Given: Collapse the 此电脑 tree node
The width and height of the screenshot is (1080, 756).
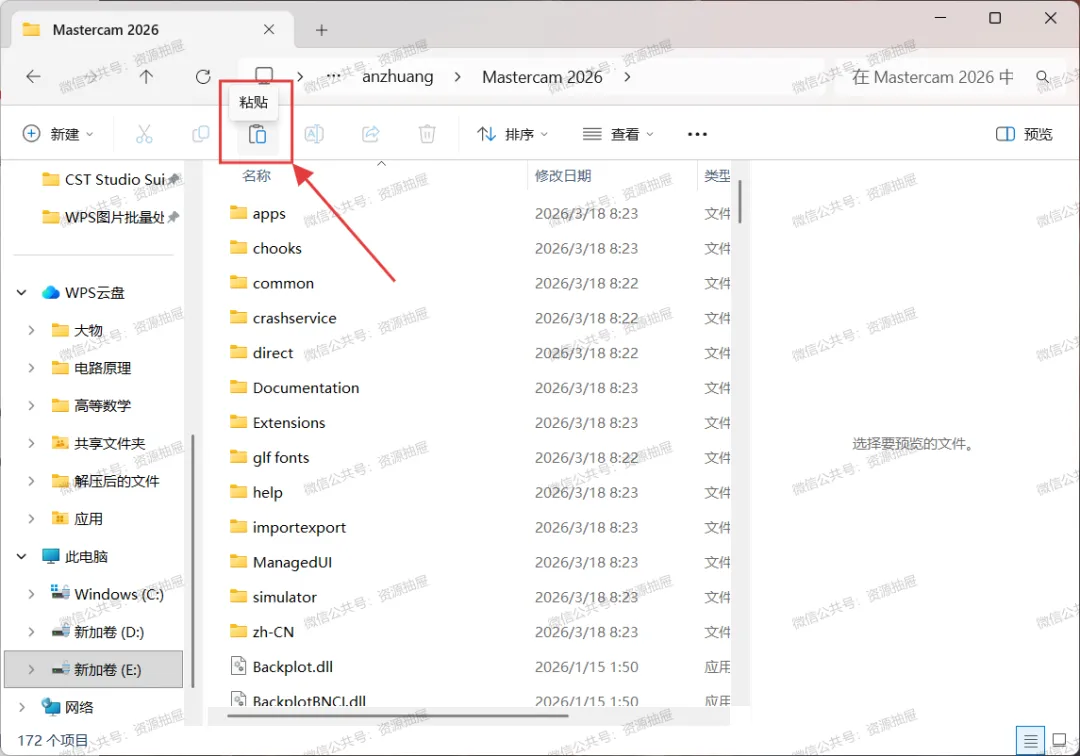Looking at the screenshot, I should point(22,556).
